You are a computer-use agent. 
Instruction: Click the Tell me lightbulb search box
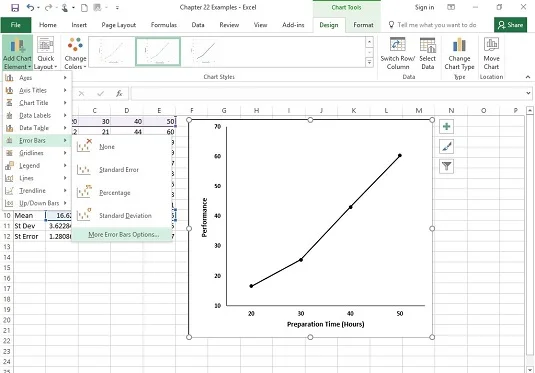point(433,25)
